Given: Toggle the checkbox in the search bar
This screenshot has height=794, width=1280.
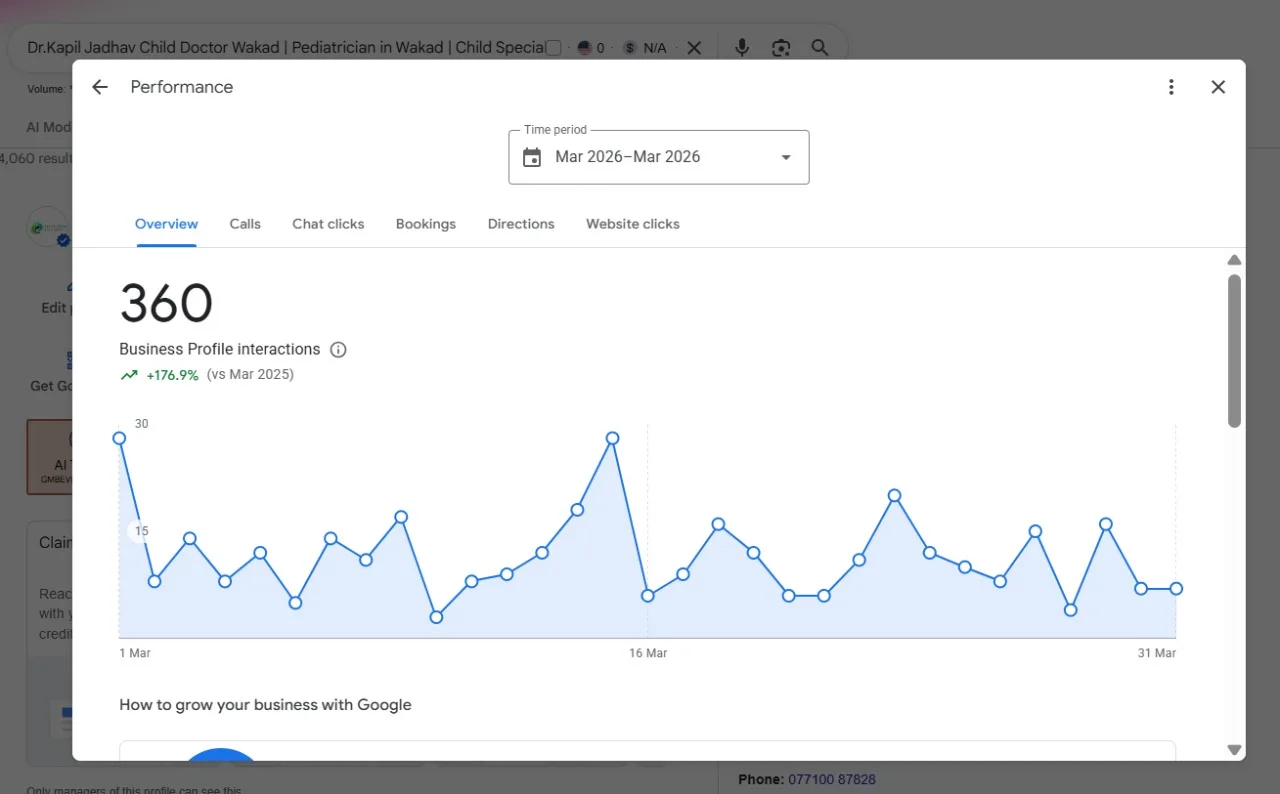Looking at the screenshot, I should [553, 47].
